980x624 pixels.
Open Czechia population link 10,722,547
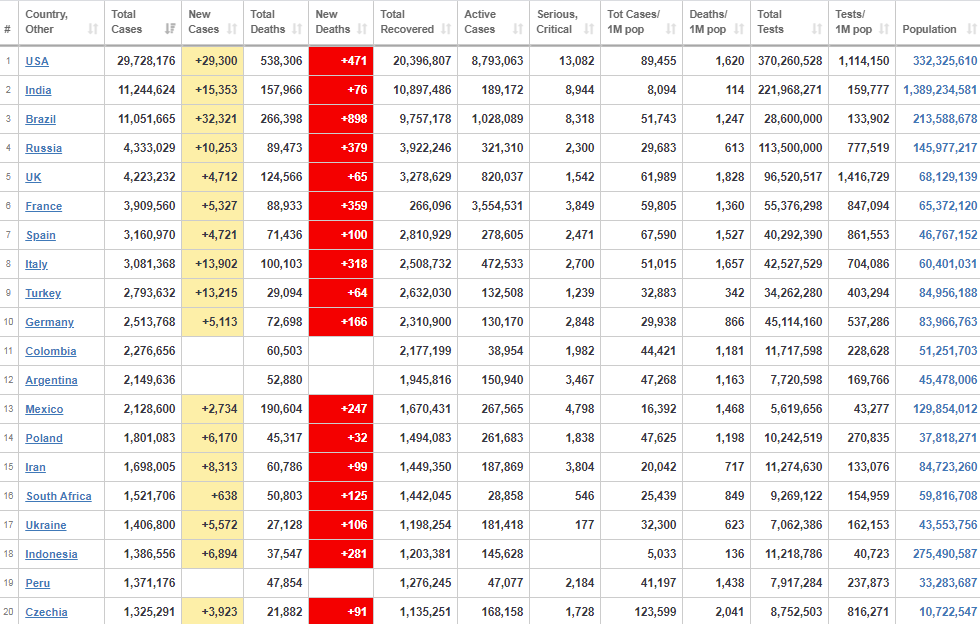tap(948, 612)
